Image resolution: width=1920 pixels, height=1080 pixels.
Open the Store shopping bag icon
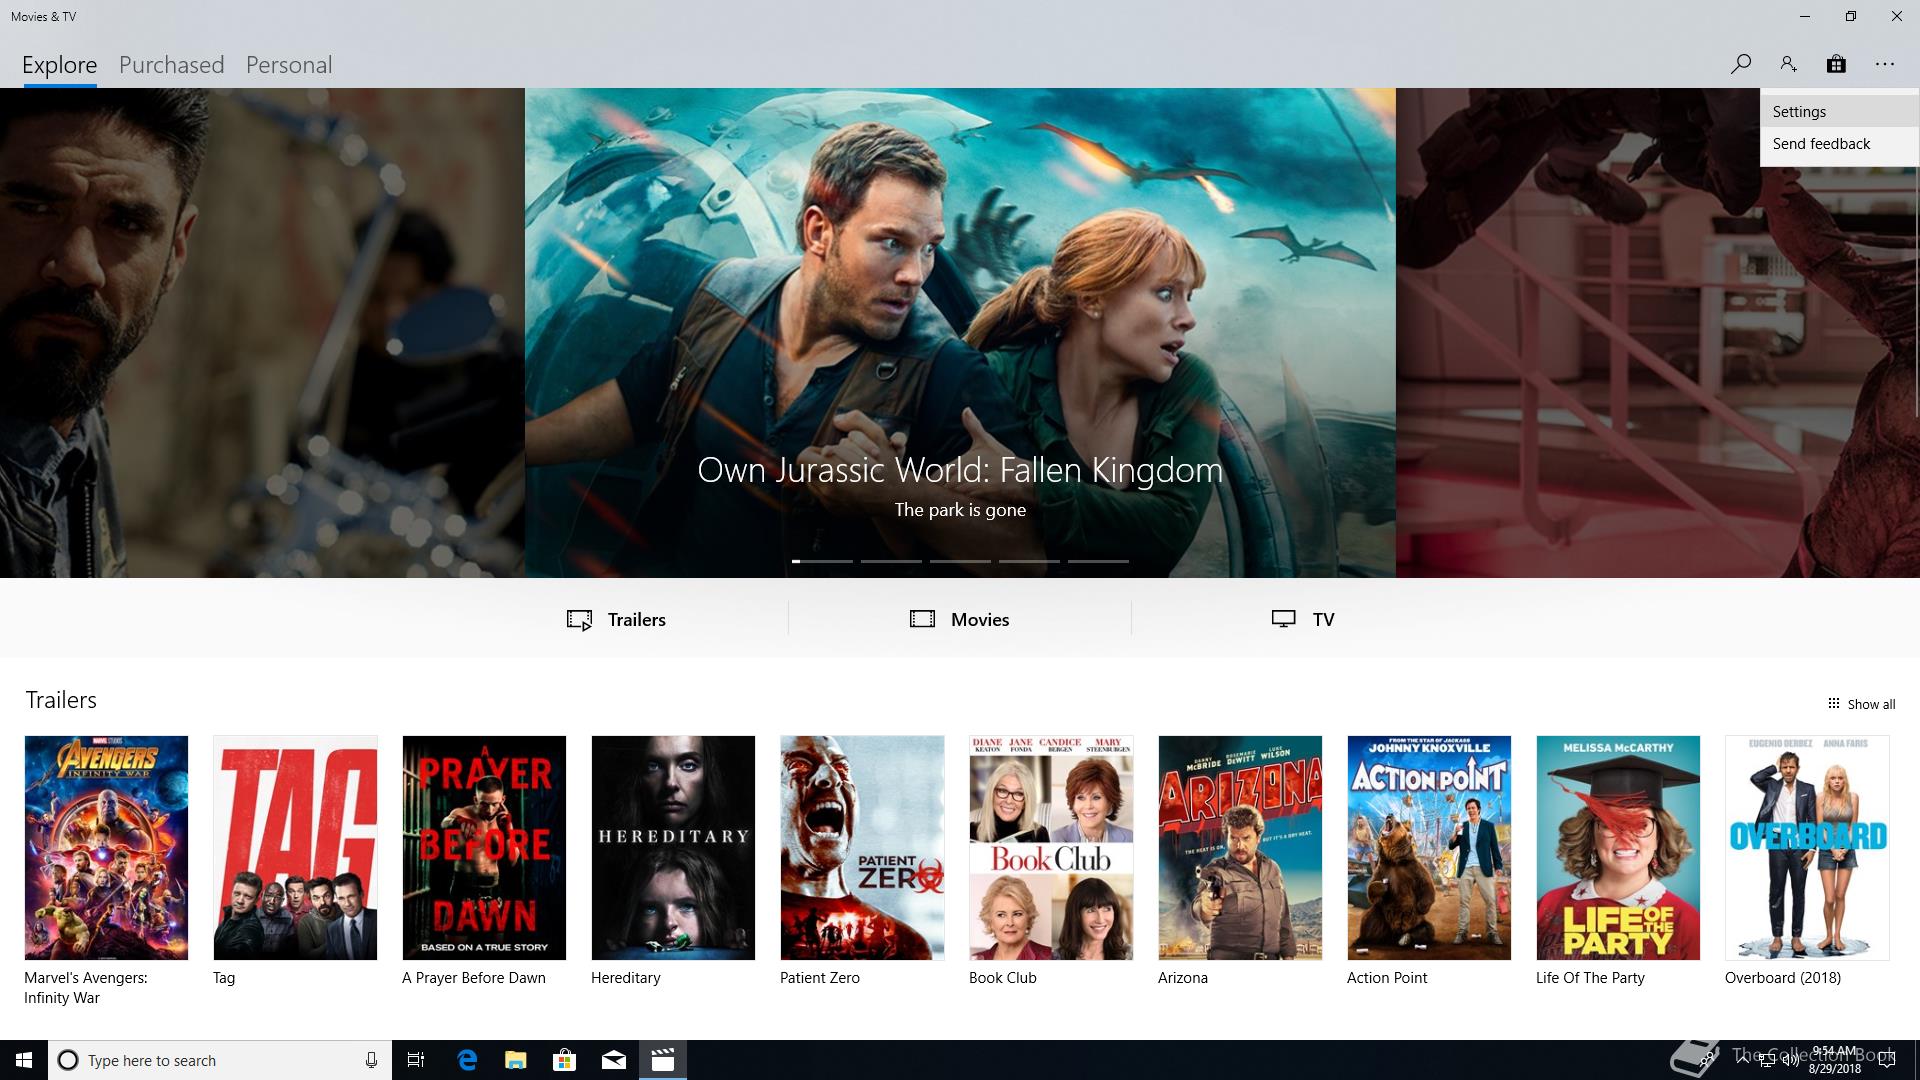1836,64
